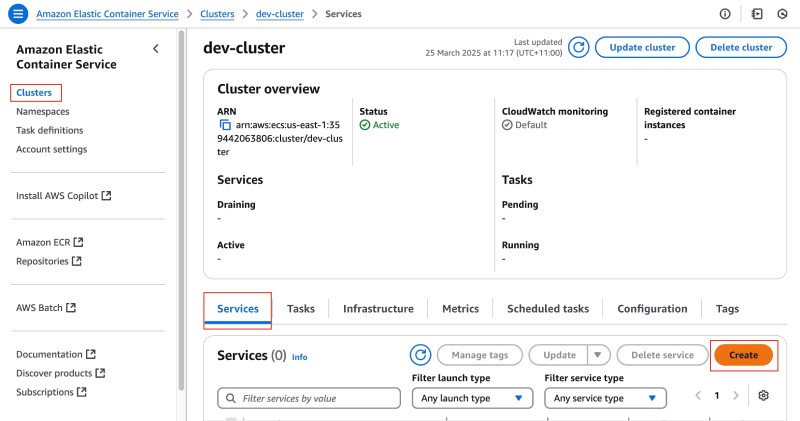Click the Manage tags button
This screenshot has width=800, height=421.
pyautogui.click(x=480, y=355)
